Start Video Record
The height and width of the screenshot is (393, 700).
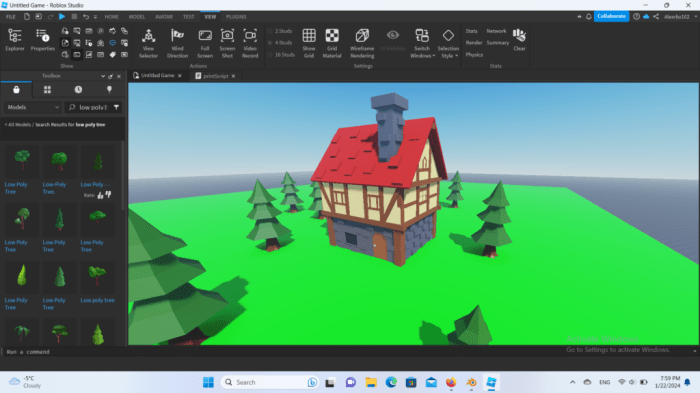[250, 43]
